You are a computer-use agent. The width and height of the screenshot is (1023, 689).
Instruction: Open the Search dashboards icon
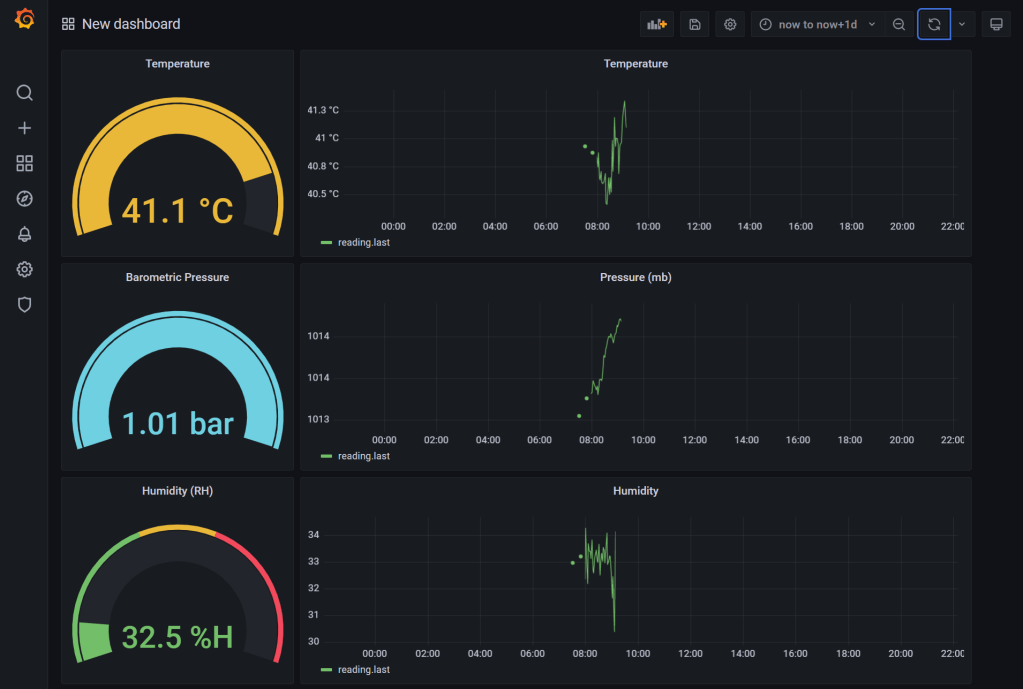[x=24, y=92]
